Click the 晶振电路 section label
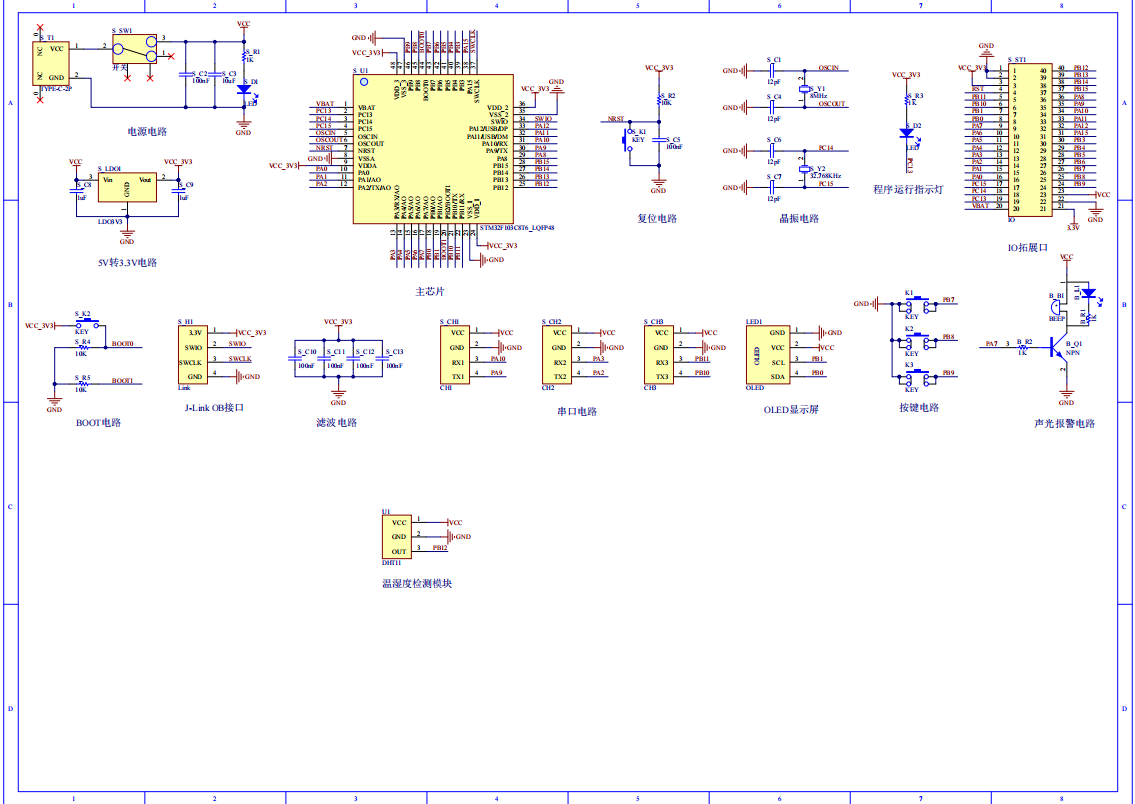This screenshot has height=804, width=1135. click(x=798, y=219)
